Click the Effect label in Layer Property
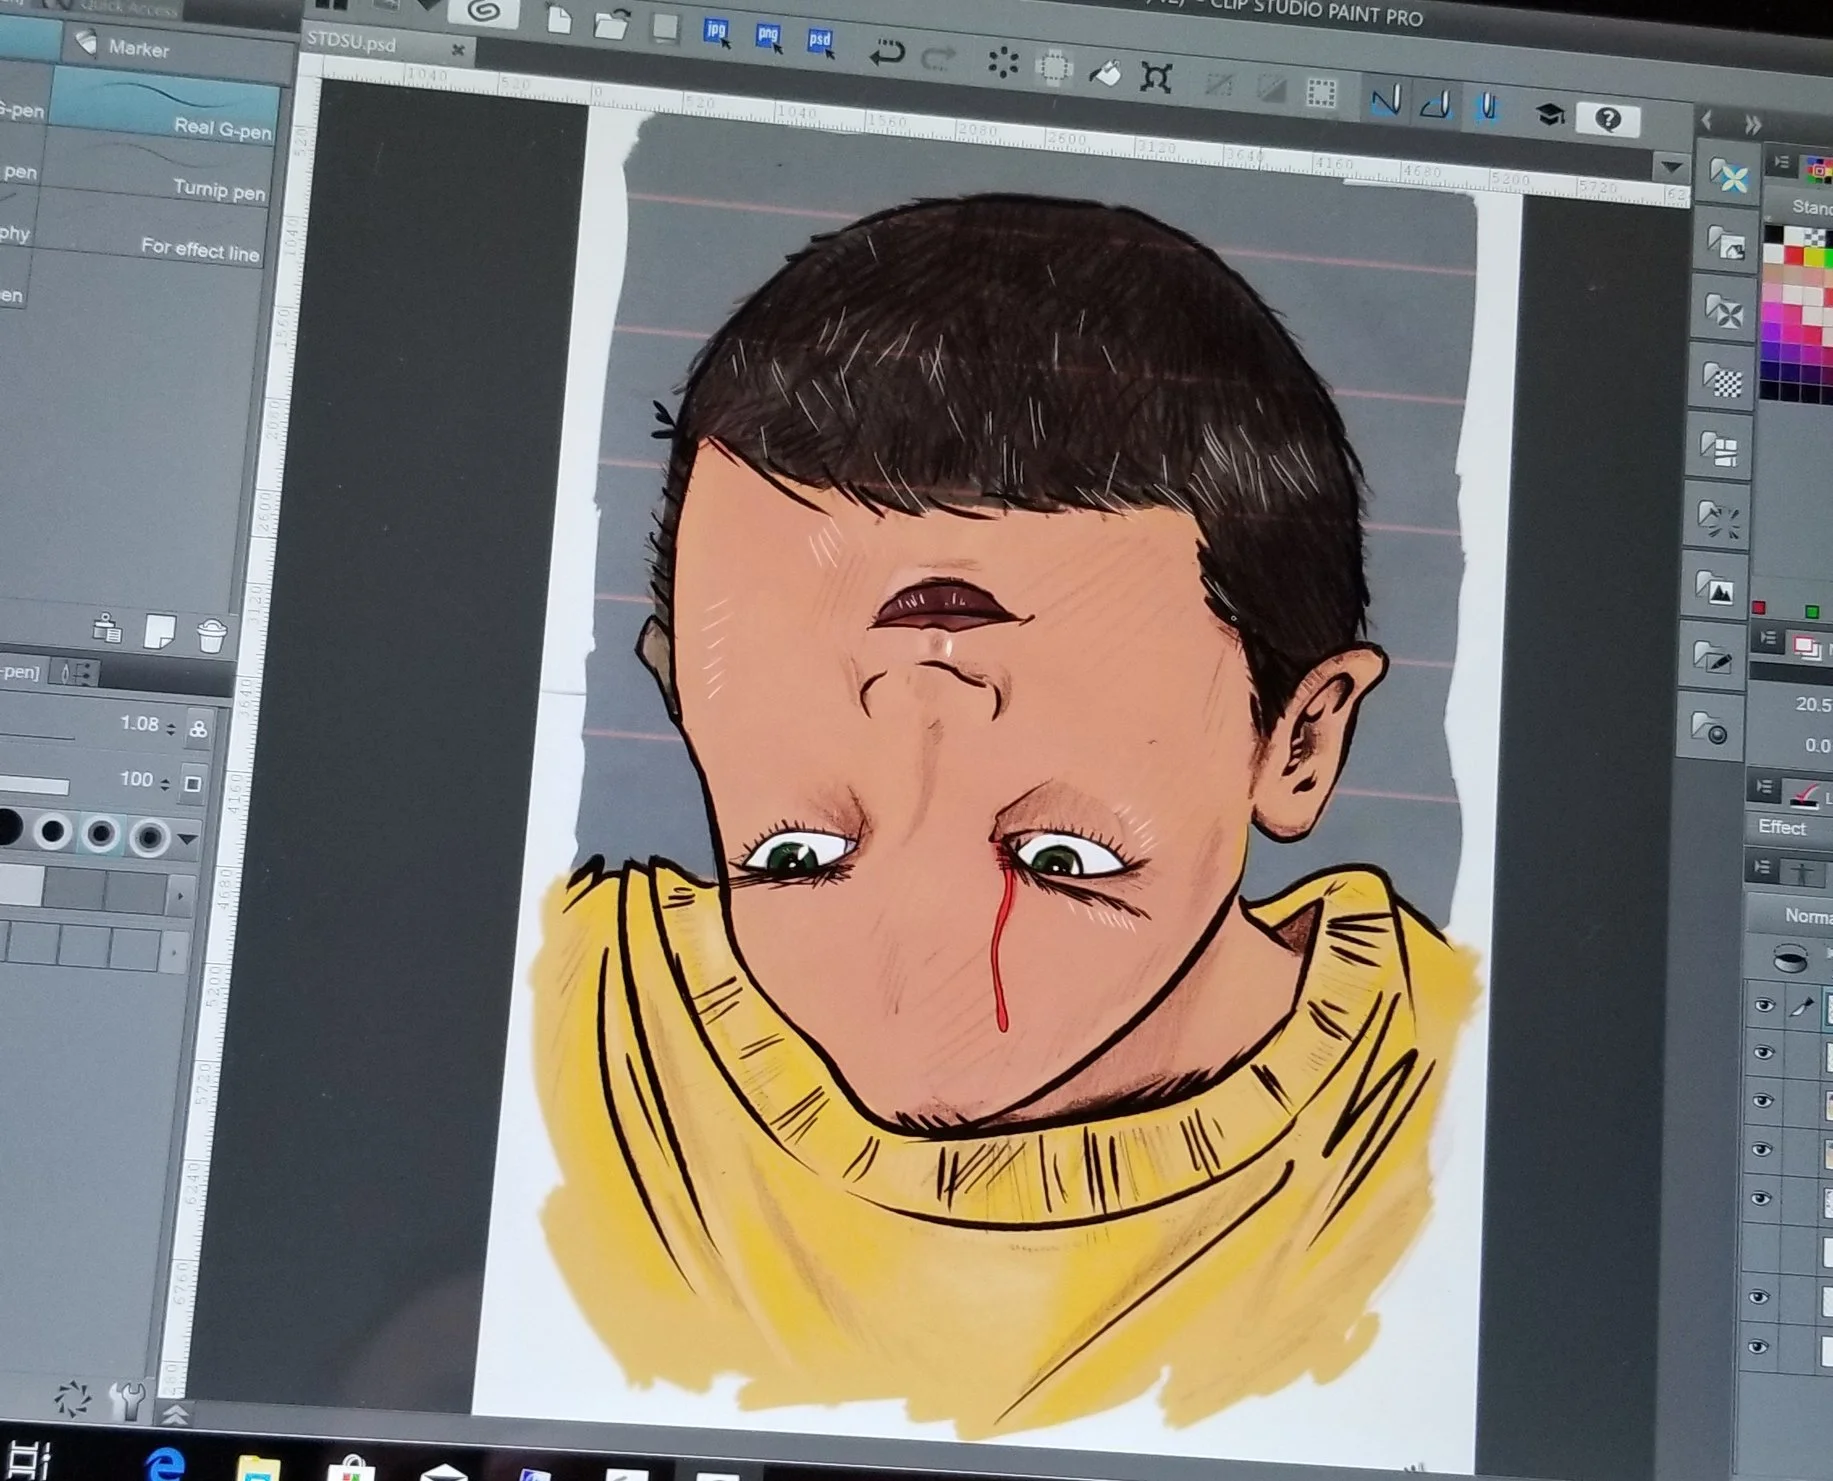 (x=1781, y=827)
